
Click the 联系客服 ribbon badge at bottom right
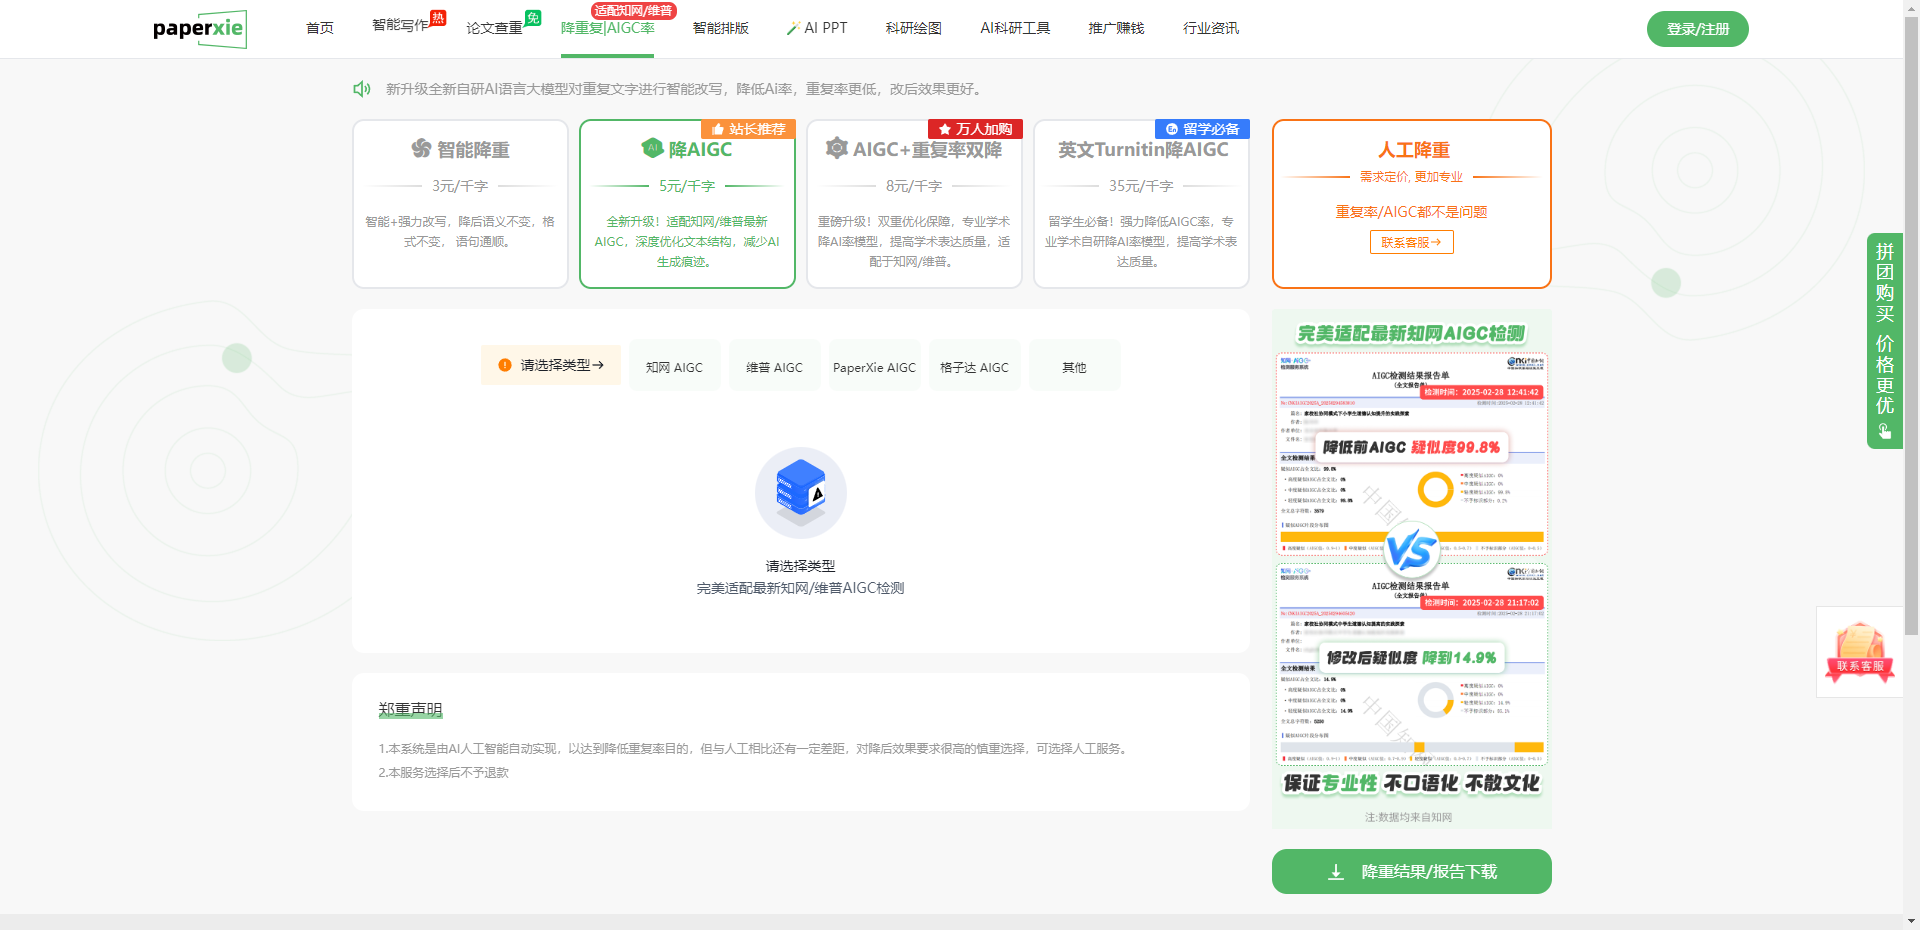pos(1859,652)
